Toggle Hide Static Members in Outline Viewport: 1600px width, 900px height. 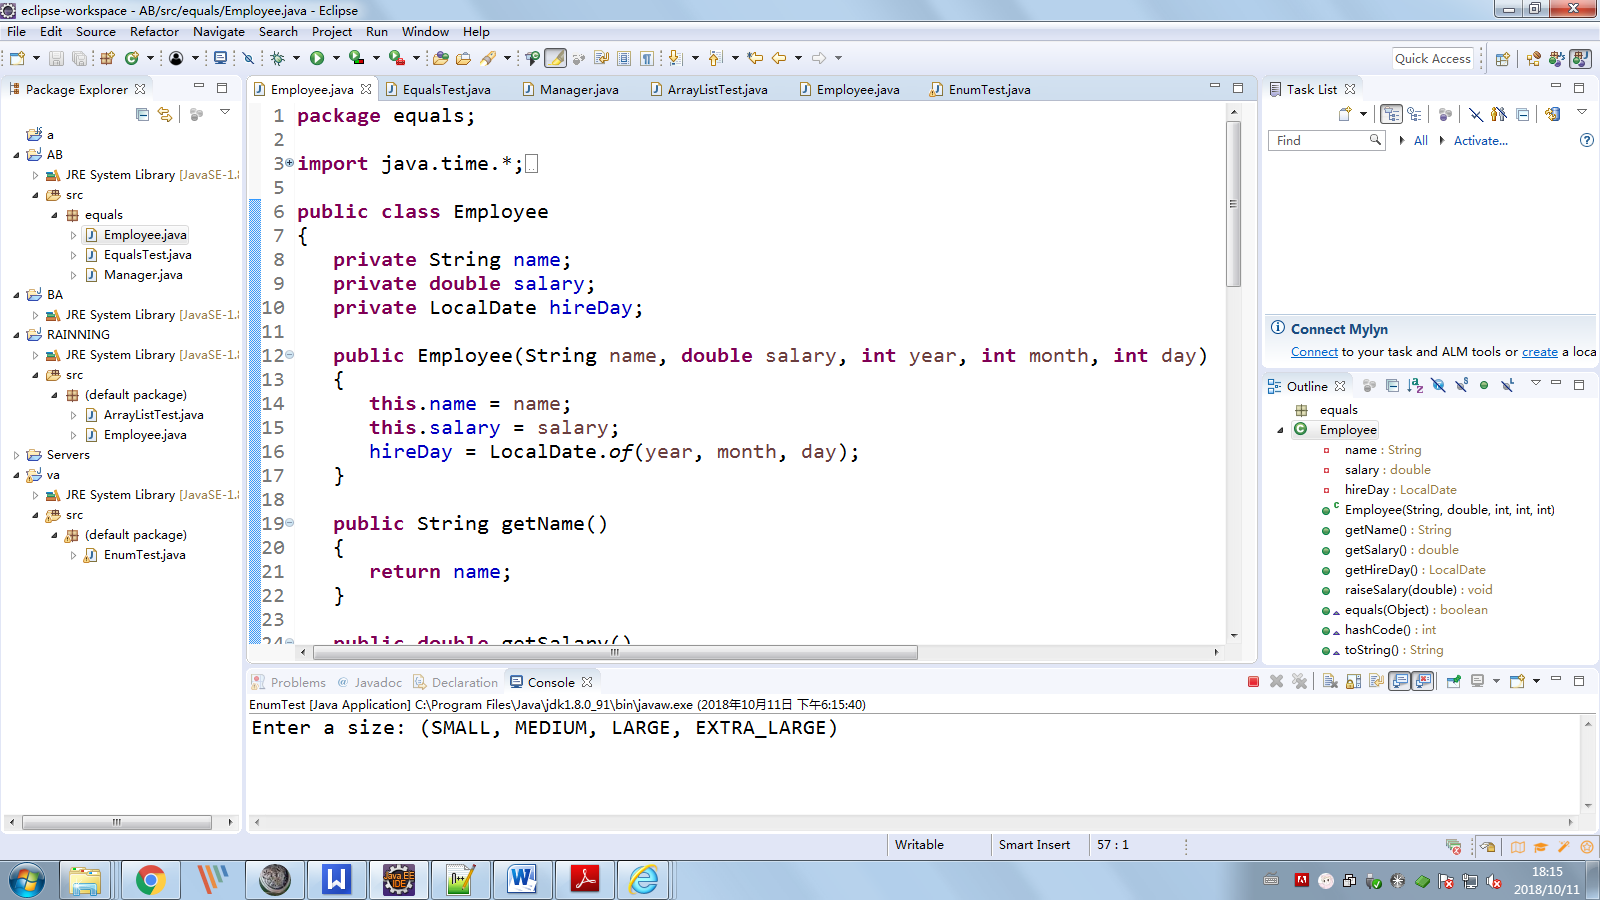click(x=1461, y=385)
